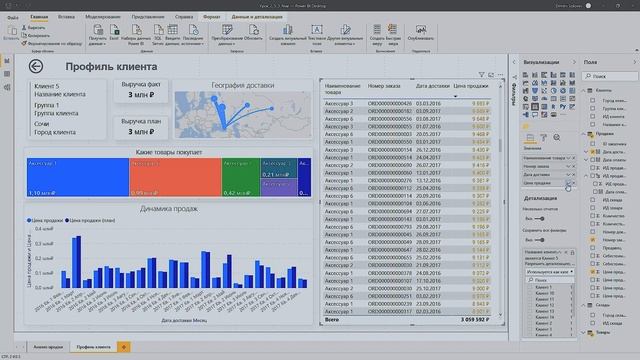Check the Группа клиента field checkbox
The height and width of the screenshot is (360, 640).
point(593,109)
